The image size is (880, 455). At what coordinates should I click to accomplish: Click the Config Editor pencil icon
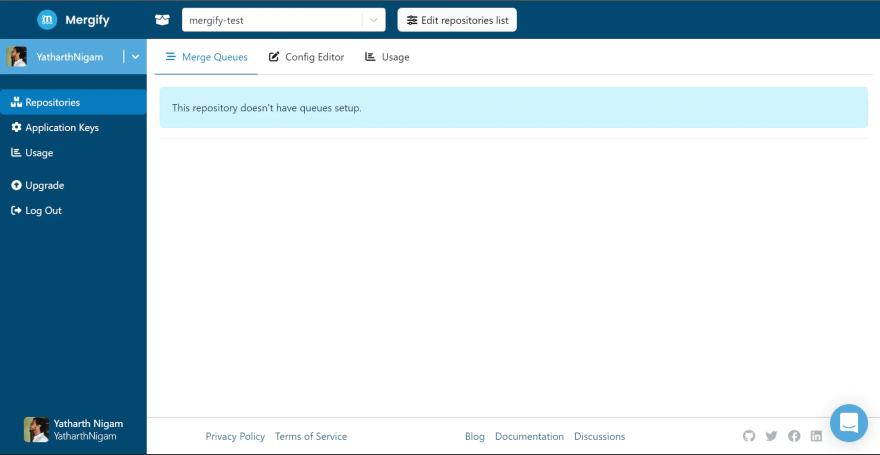coord(274,57)
